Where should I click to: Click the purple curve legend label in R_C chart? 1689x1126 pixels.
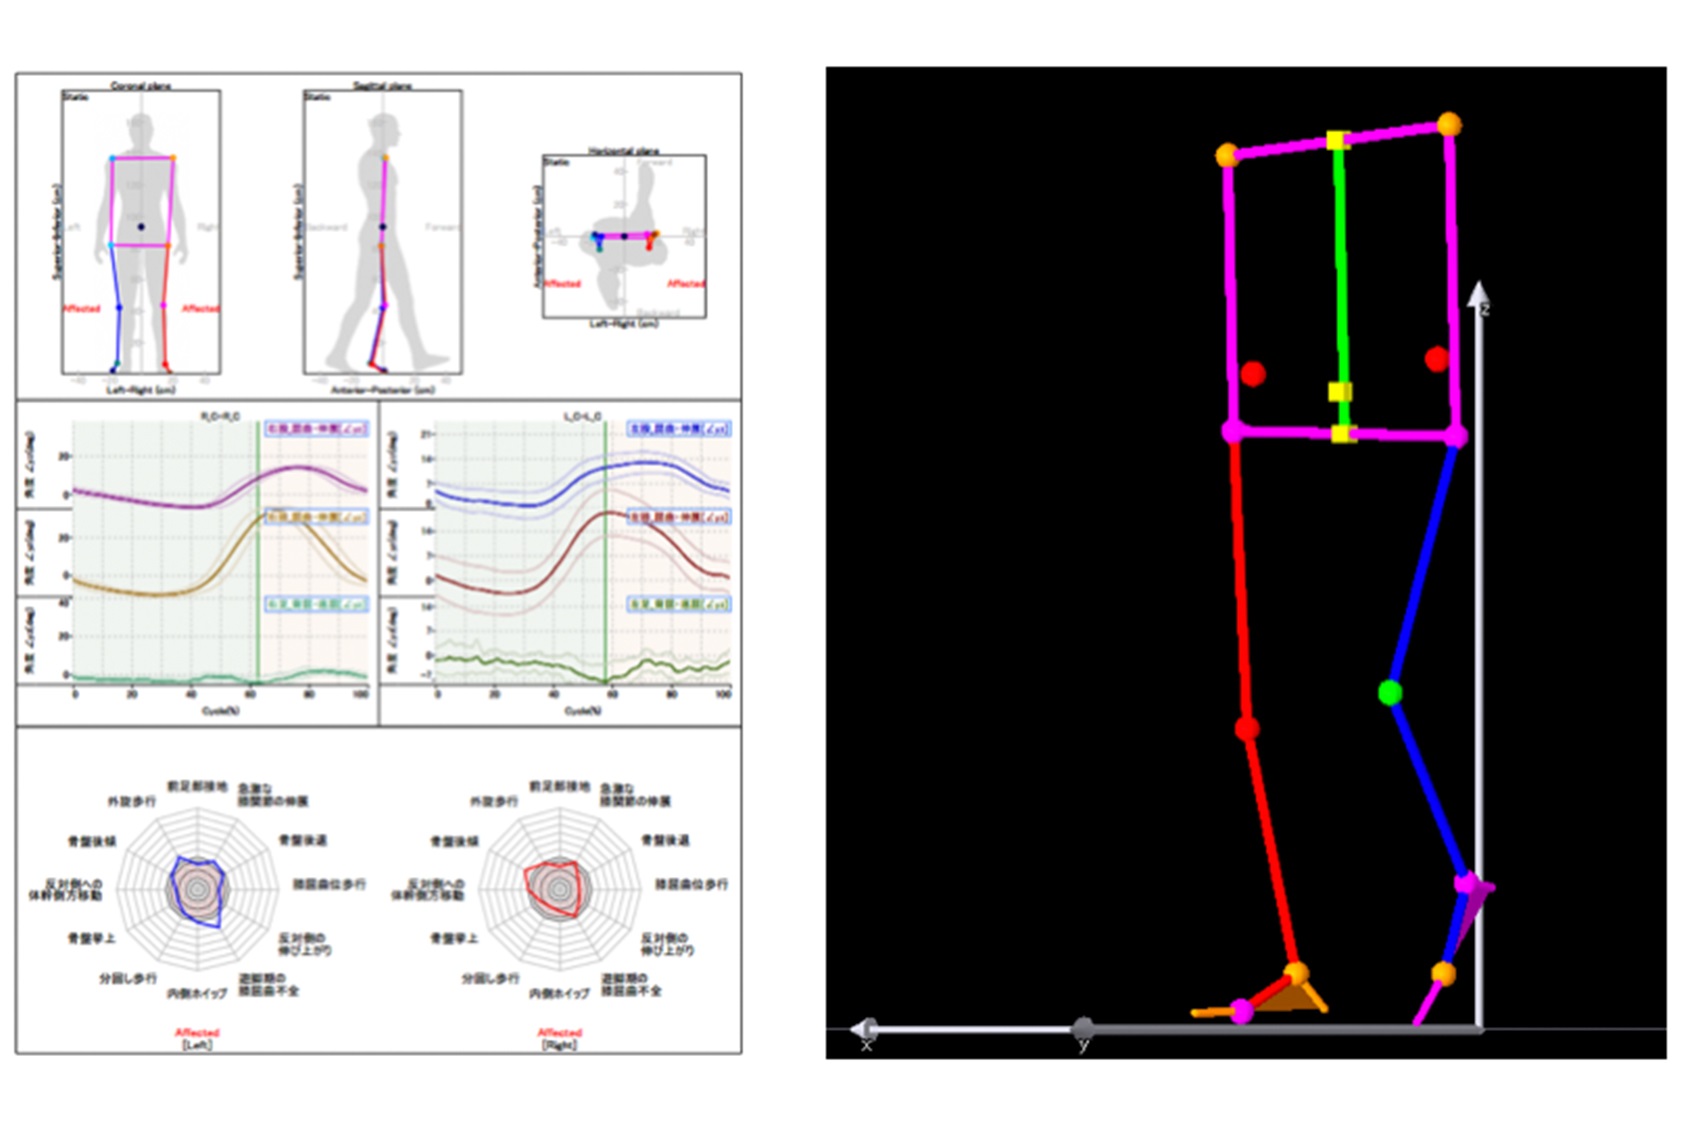click(316, 429)
